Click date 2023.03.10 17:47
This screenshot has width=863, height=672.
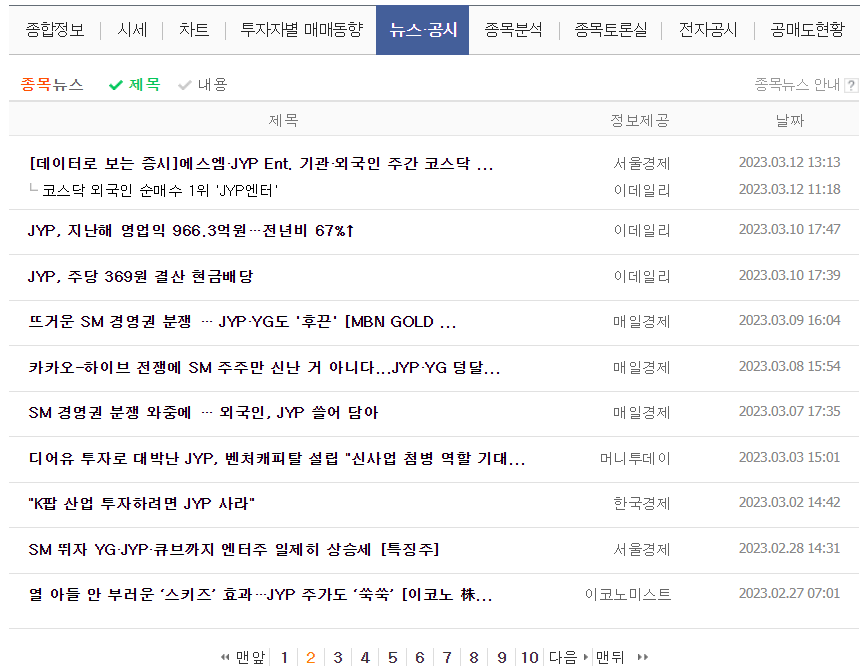(x=789, y=230)
